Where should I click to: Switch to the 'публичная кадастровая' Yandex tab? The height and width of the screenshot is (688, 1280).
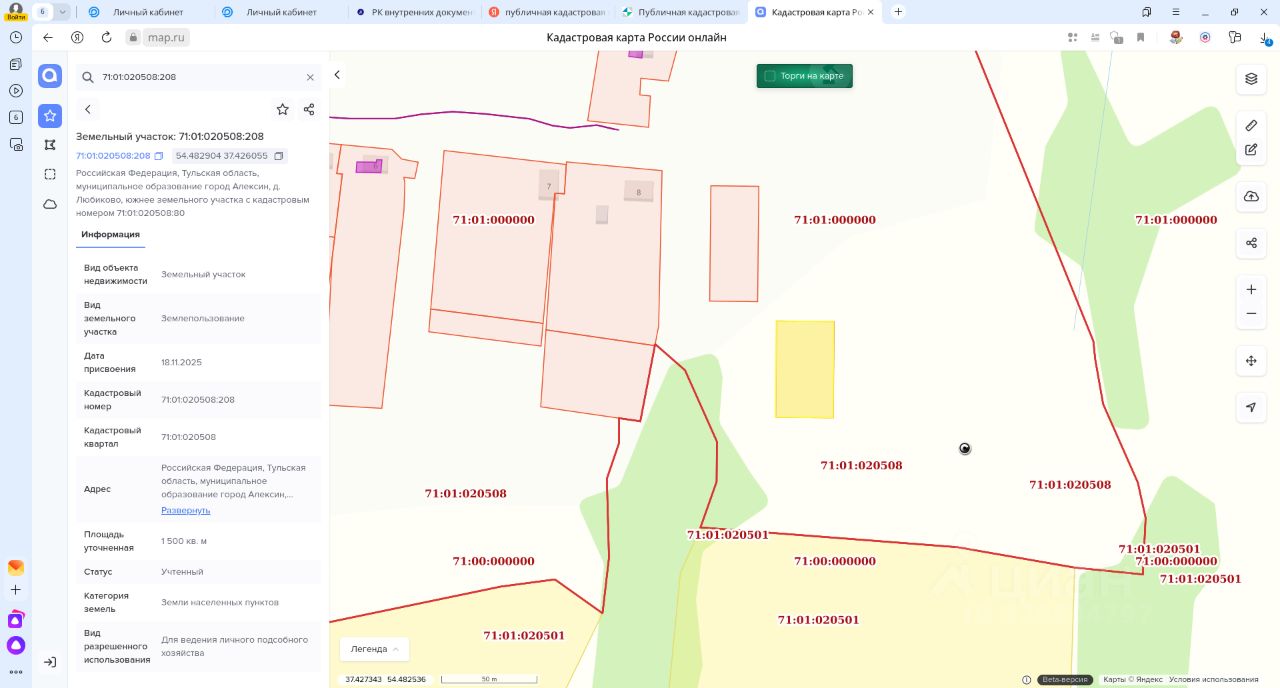point(546,12)
